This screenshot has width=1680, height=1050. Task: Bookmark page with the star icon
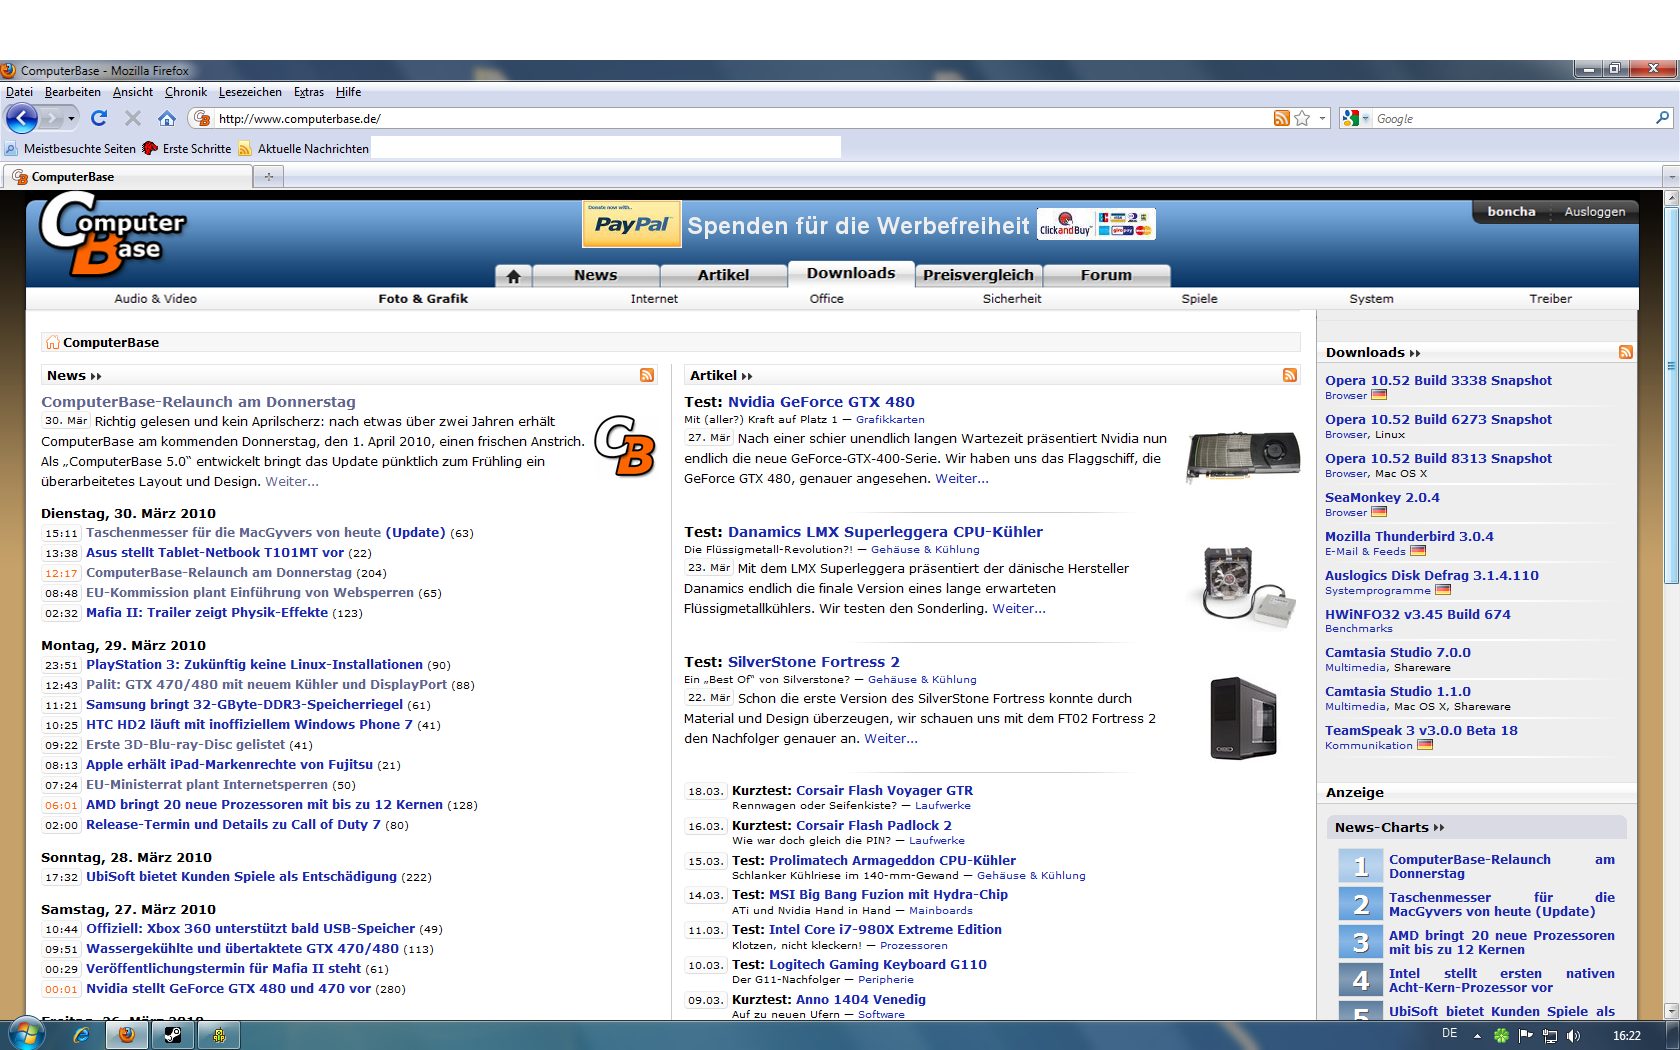[1302, 118]
